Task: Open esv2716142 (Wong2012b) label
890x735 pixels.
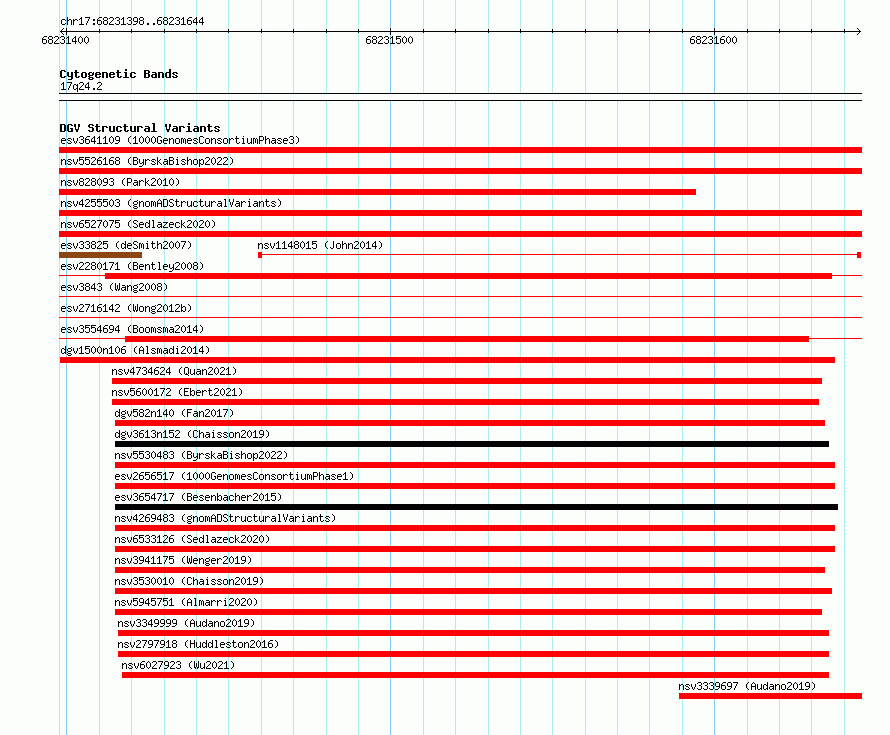Action: point(126,308)
